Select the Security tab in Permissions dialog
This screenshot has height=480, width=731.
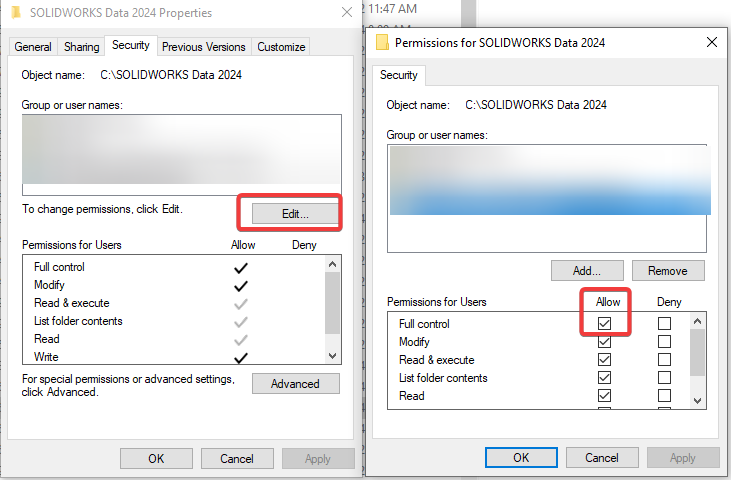click(399, 75)
